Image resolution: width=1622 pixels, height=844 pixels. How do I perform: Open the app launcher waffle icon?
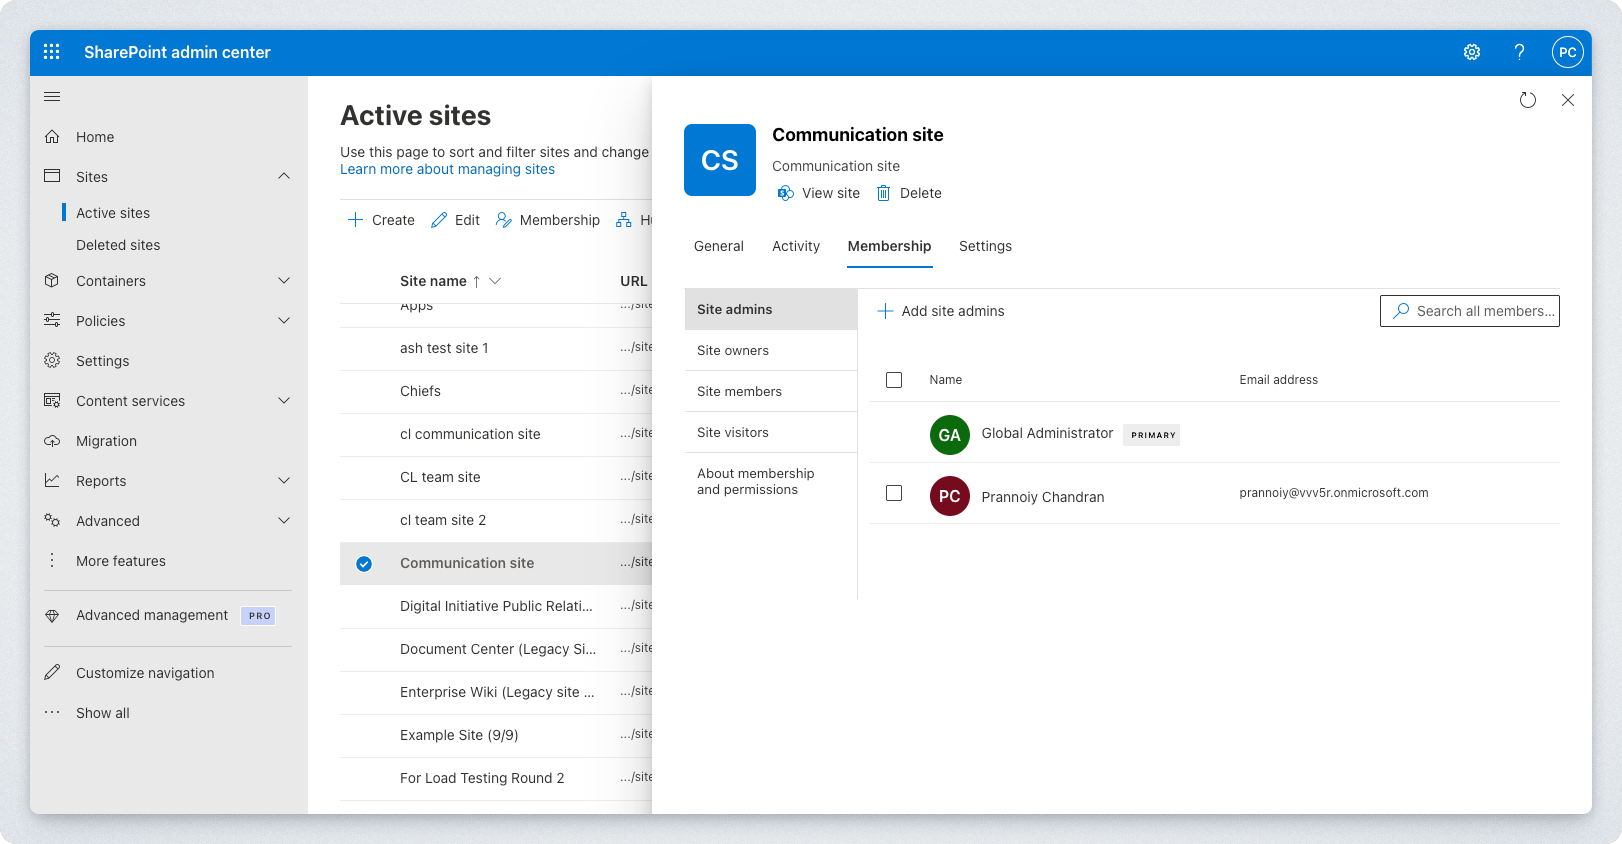tap(52, 52)
